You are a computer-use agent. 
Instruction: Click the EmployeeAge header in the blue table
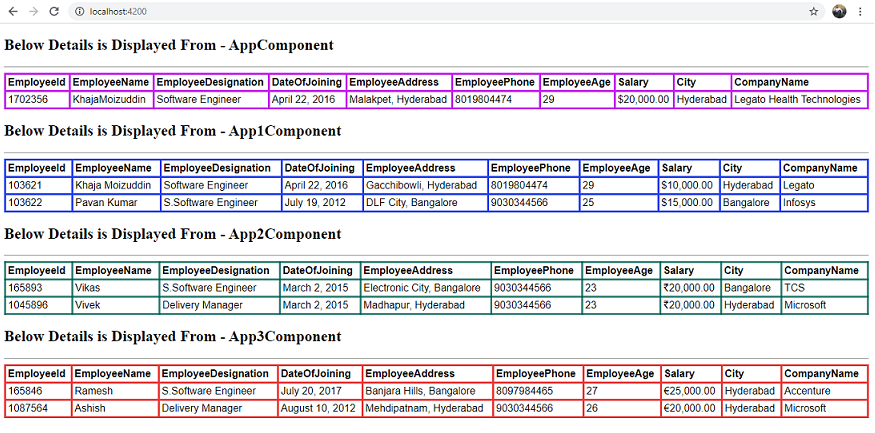pos(617,168)
